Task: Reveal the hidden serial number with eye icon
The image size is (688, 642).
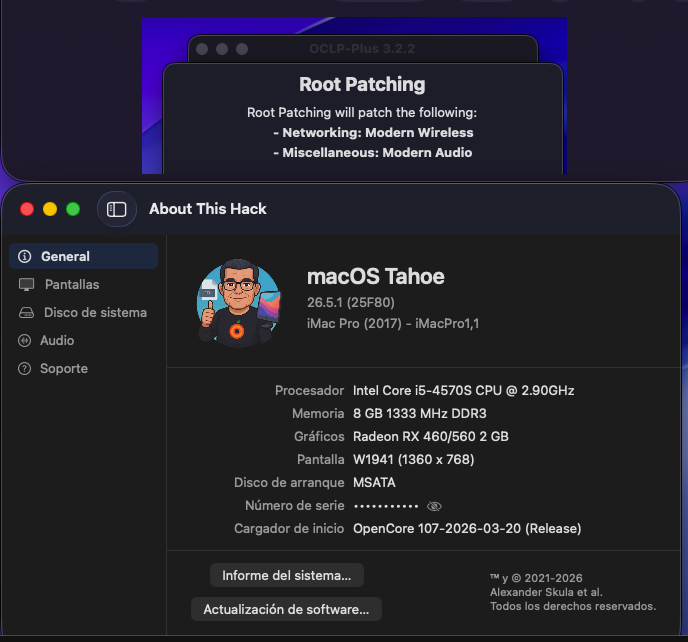Action: pos(434,506)
